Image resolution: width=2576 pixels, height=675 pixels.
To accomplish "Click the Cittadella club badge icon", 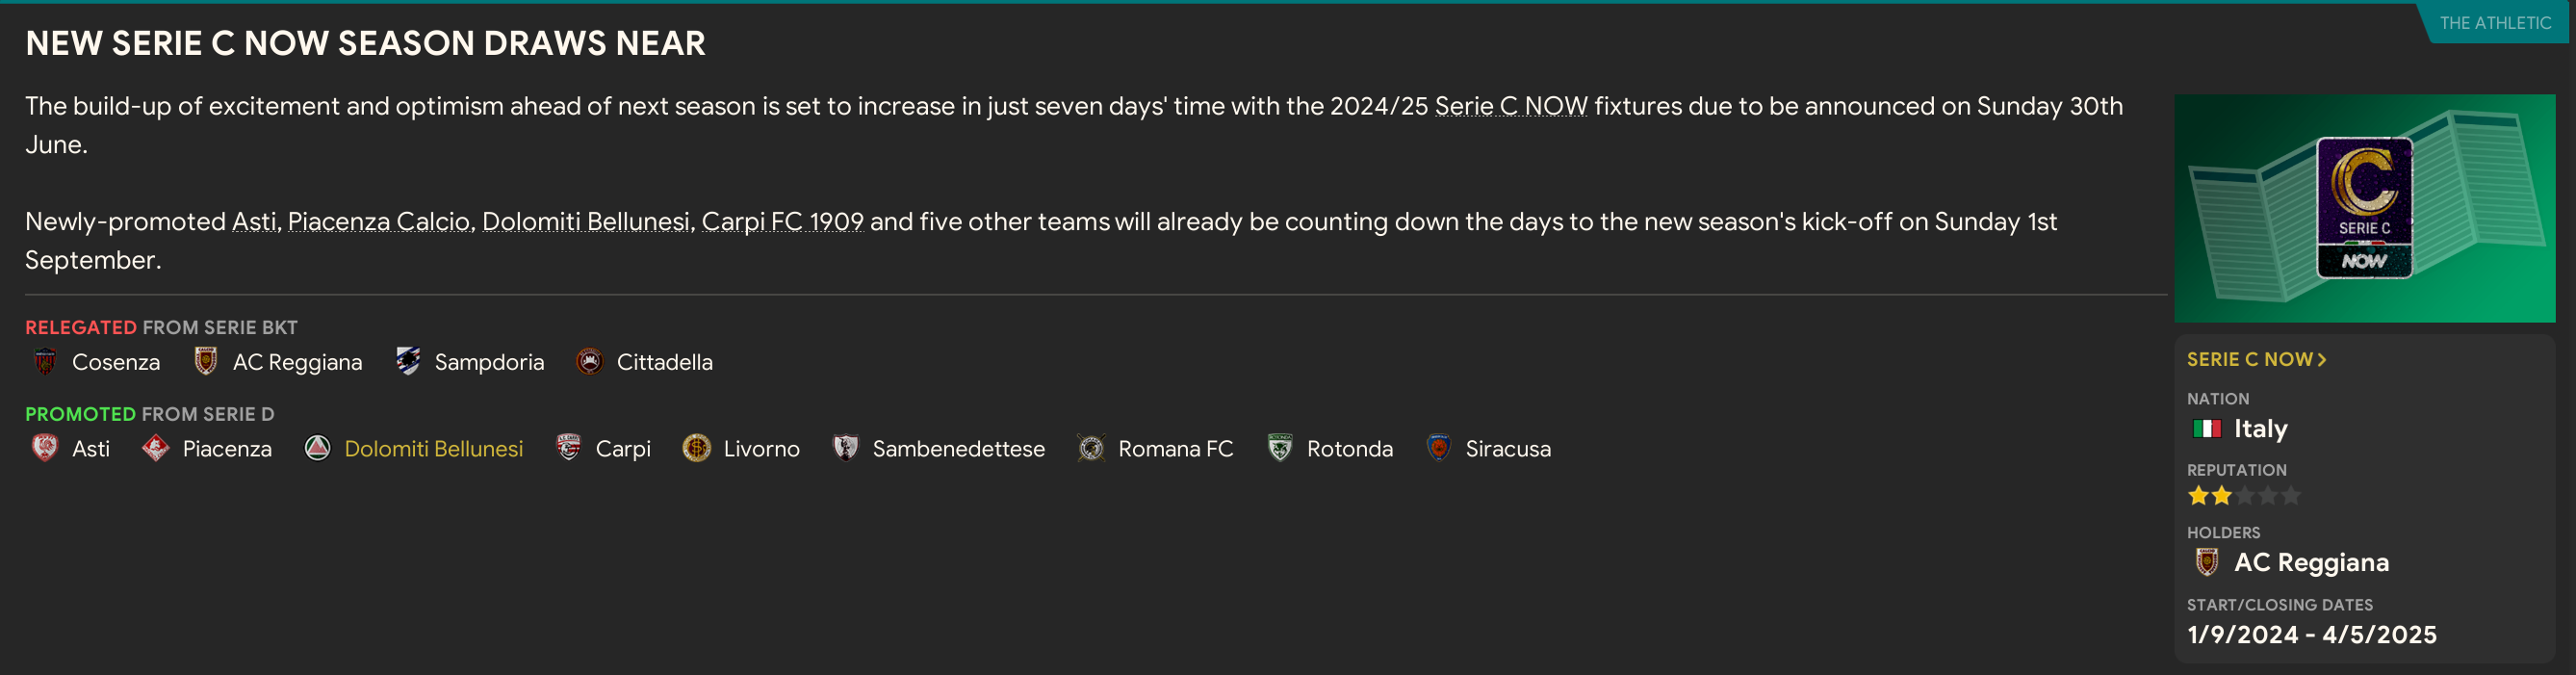I will [590, 362].
